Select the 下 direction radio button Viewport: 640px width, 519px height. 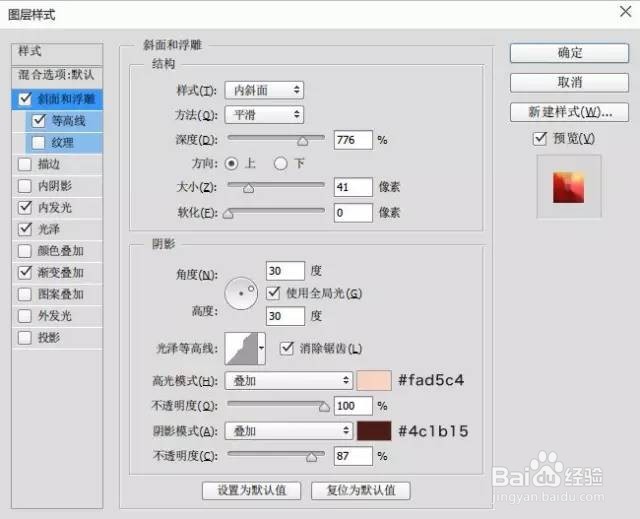[280, 164]
